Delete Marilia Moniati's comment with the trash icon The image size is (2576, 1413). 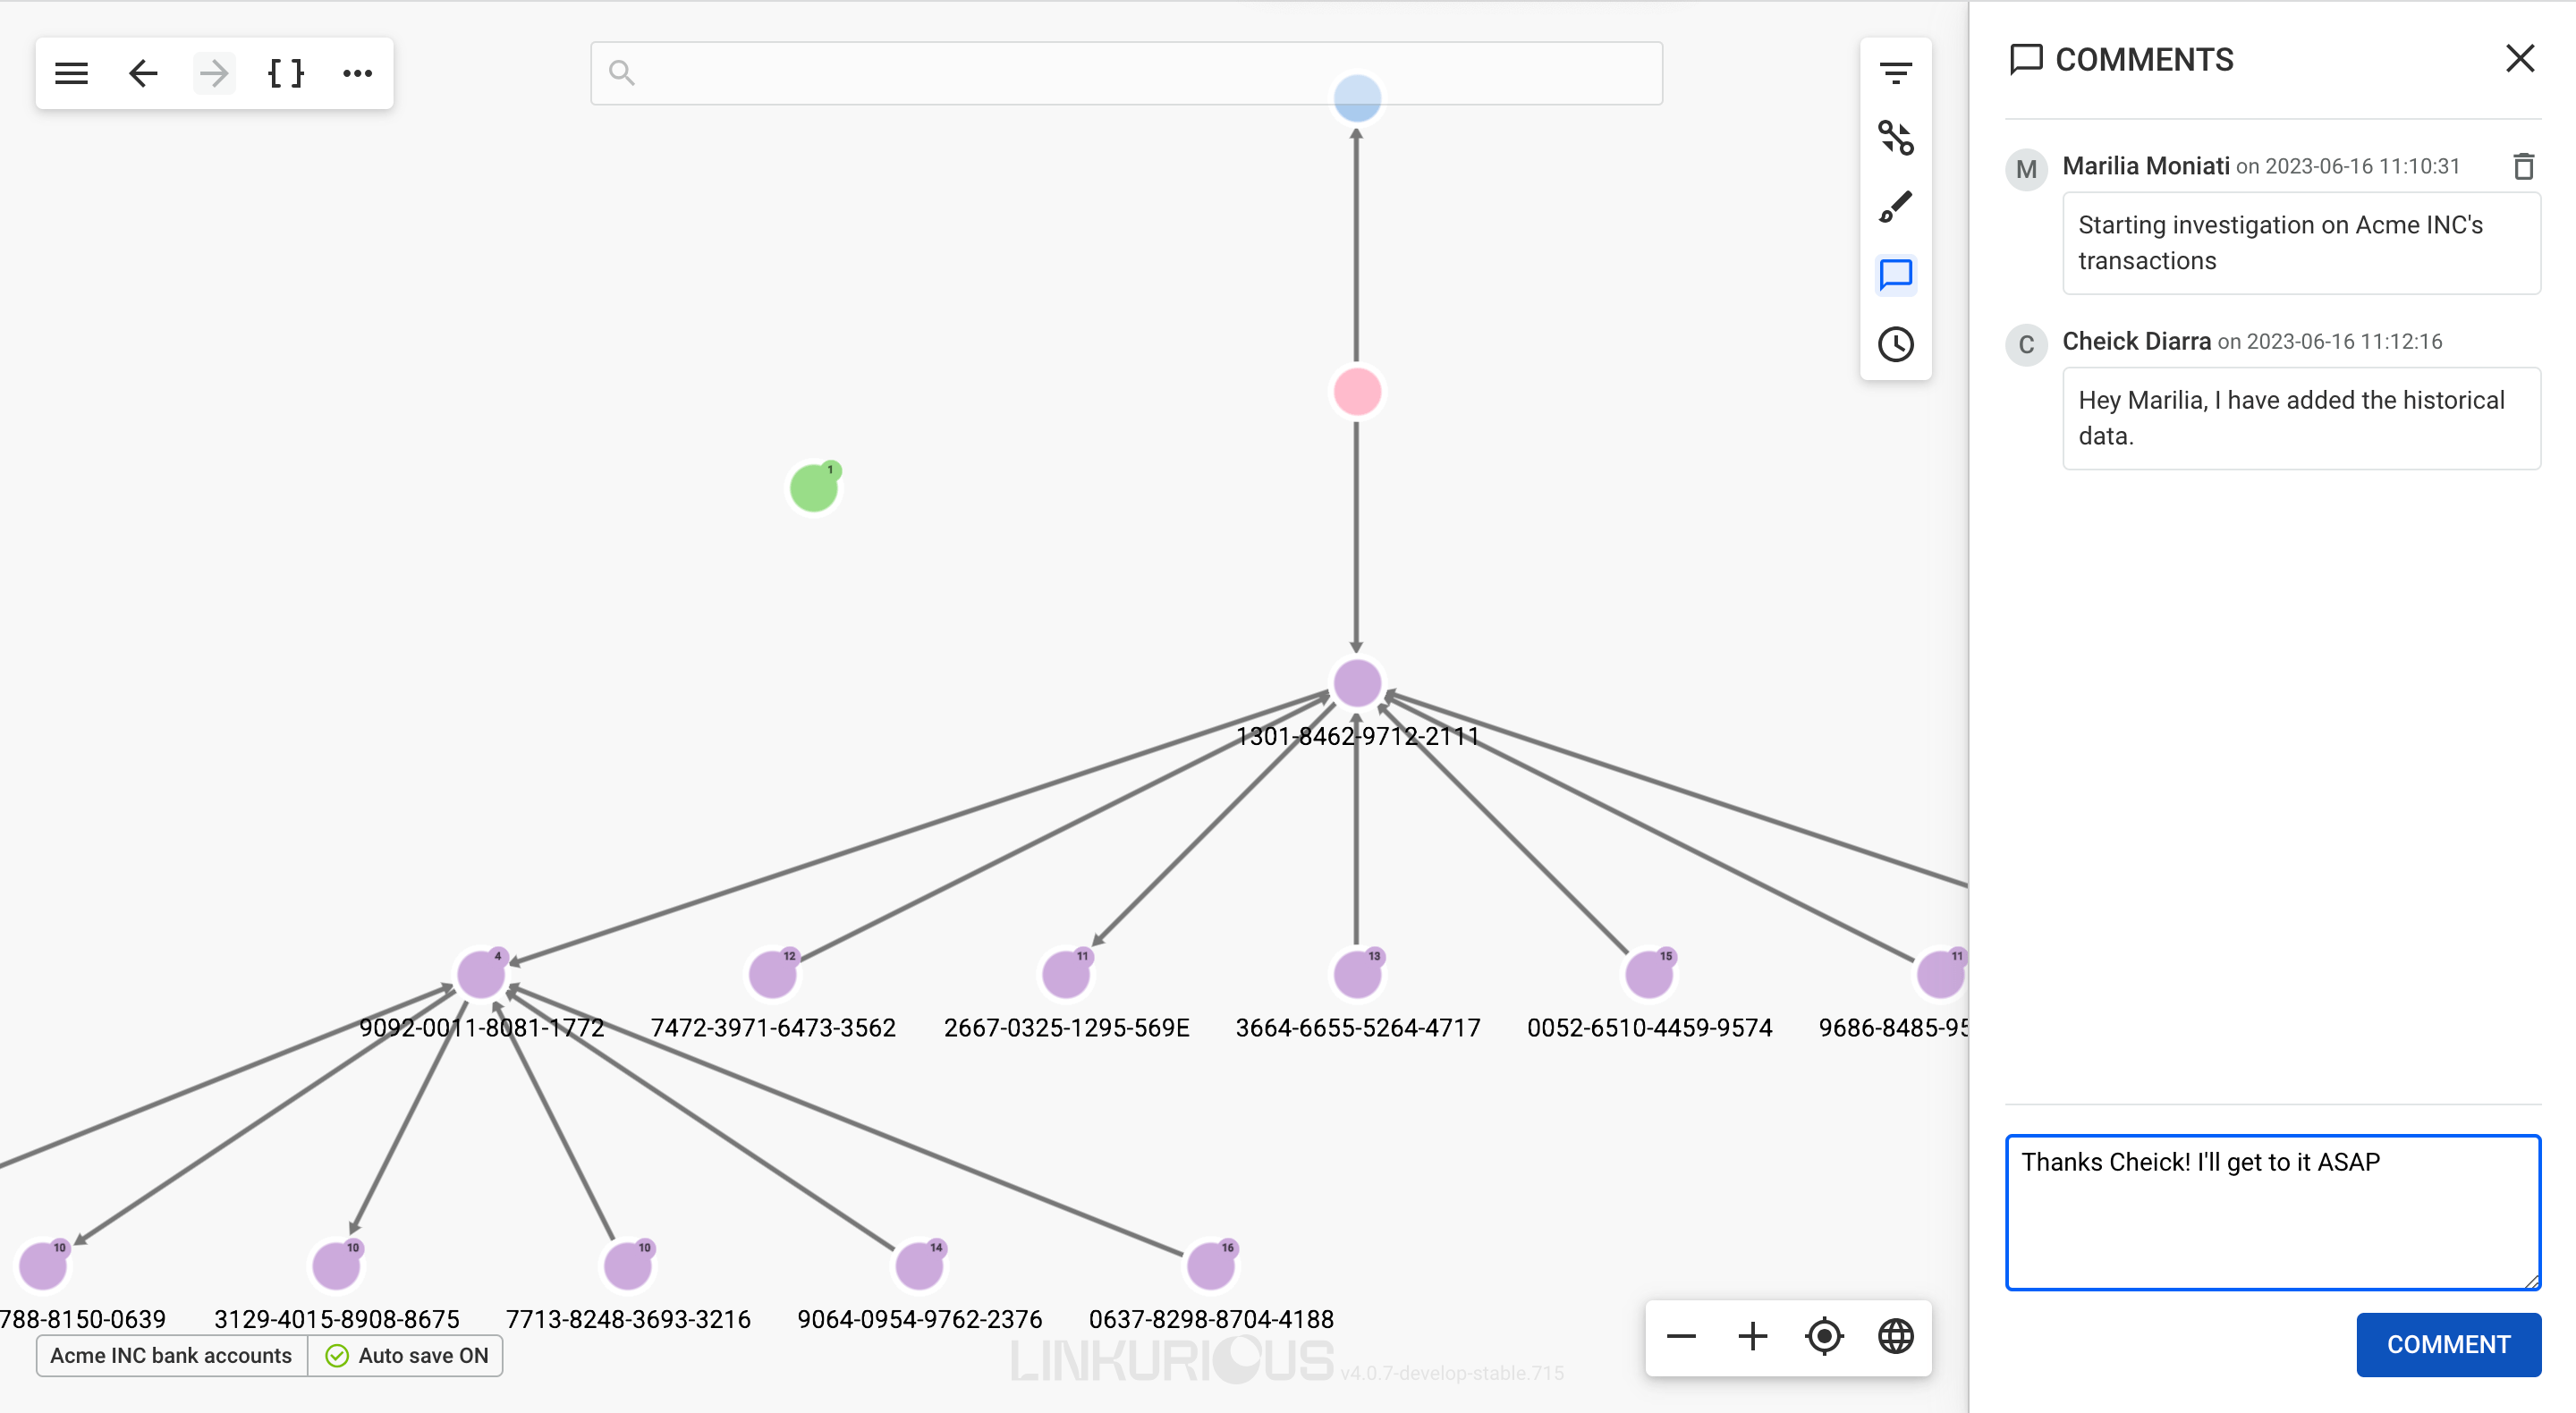coord(2523,166)
